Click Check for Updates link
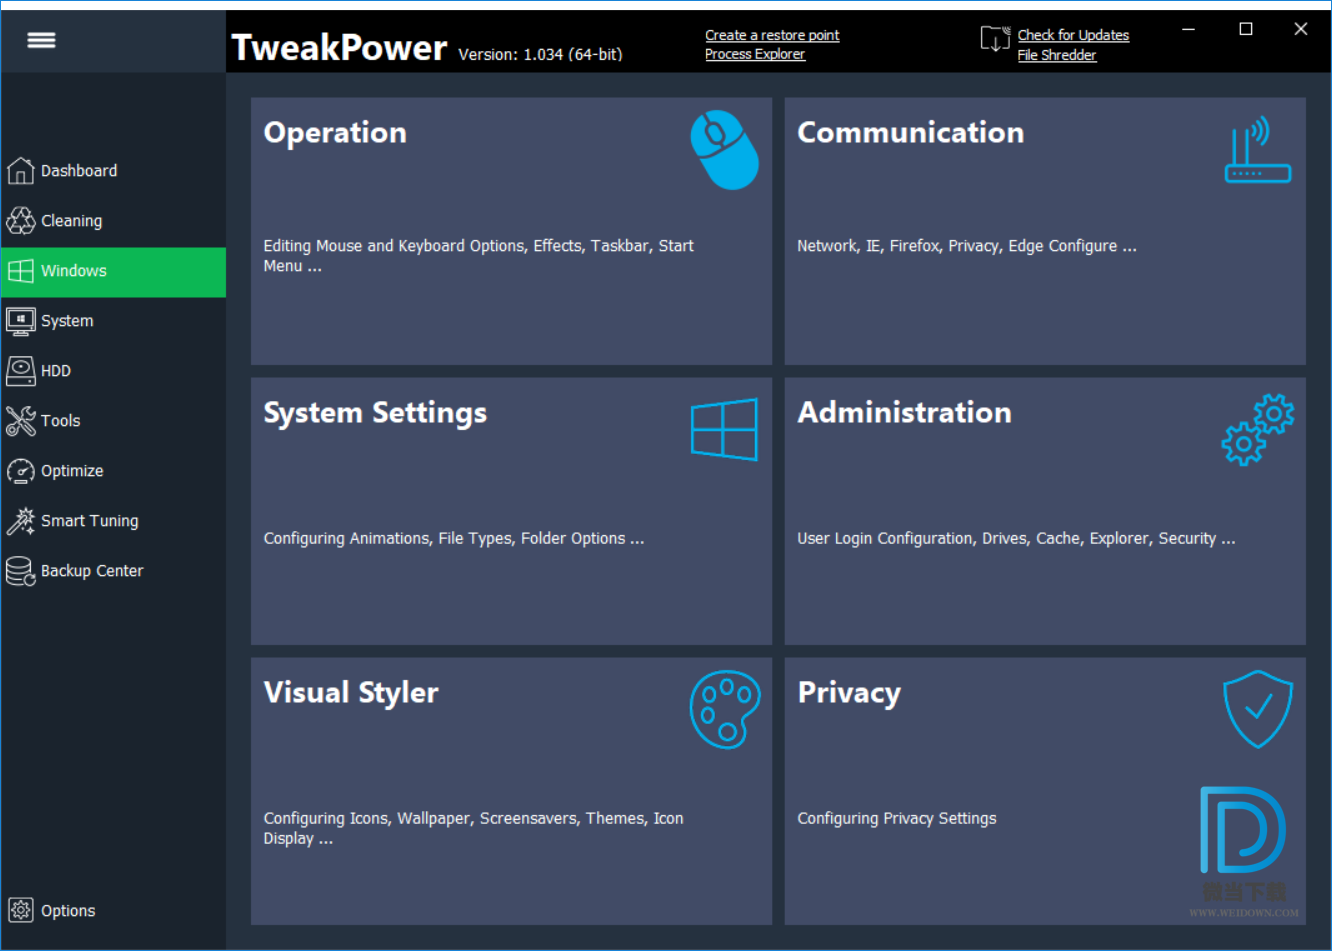Screen dimensions: 1332x951 (x=1073, y=35)
